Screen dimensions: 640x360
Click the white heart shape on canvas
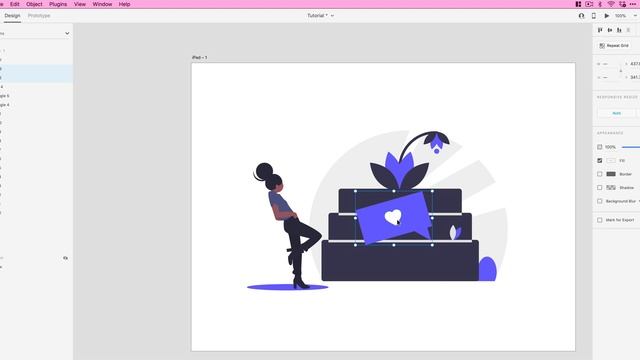tap(393, 217)
